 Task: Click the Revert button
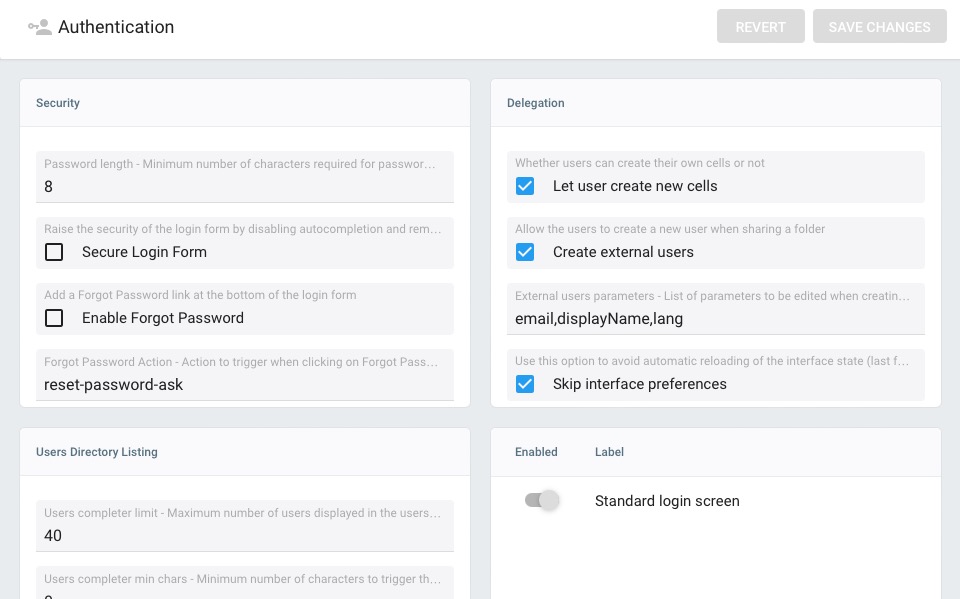(760, 27)
